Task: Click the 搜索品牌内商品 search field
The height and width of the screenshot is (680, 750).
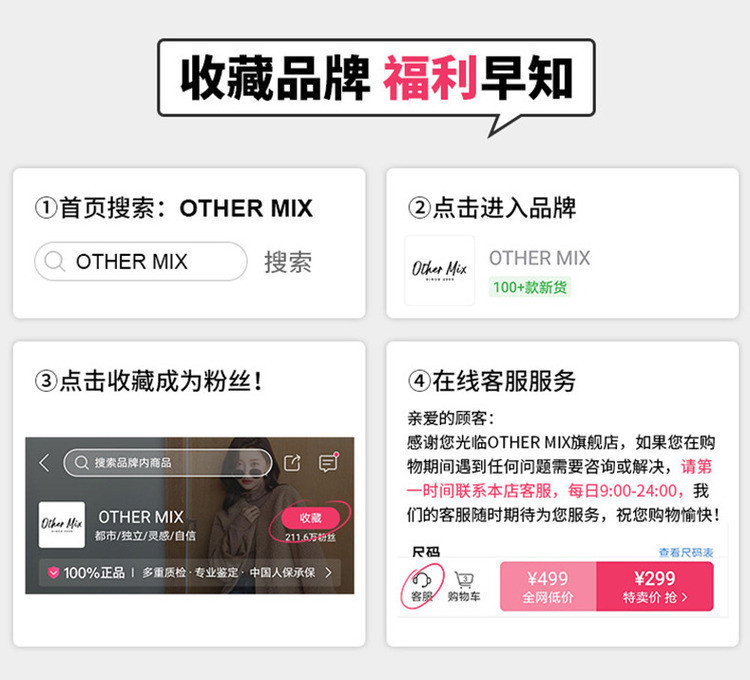Action: tap(167, 462)
